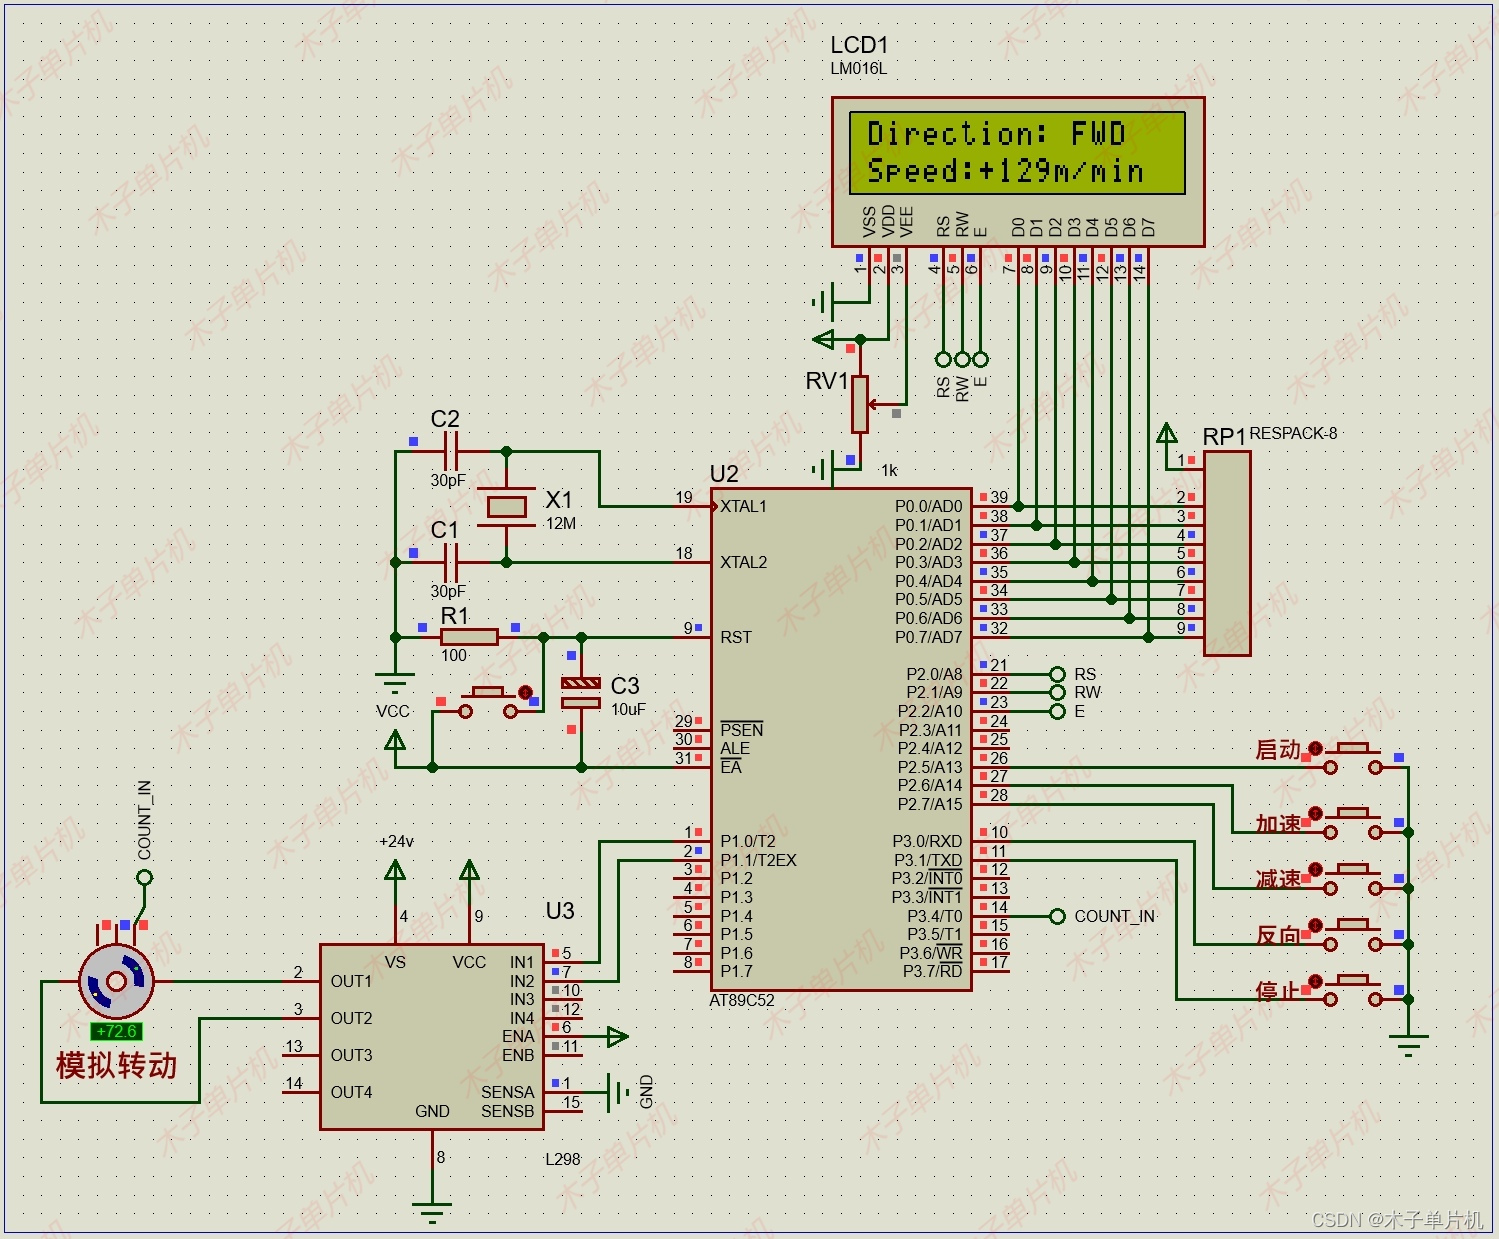Click the RV1 wiper arrow
The width and height of the screenshot is (1499, 1239).
coord(875,404)
